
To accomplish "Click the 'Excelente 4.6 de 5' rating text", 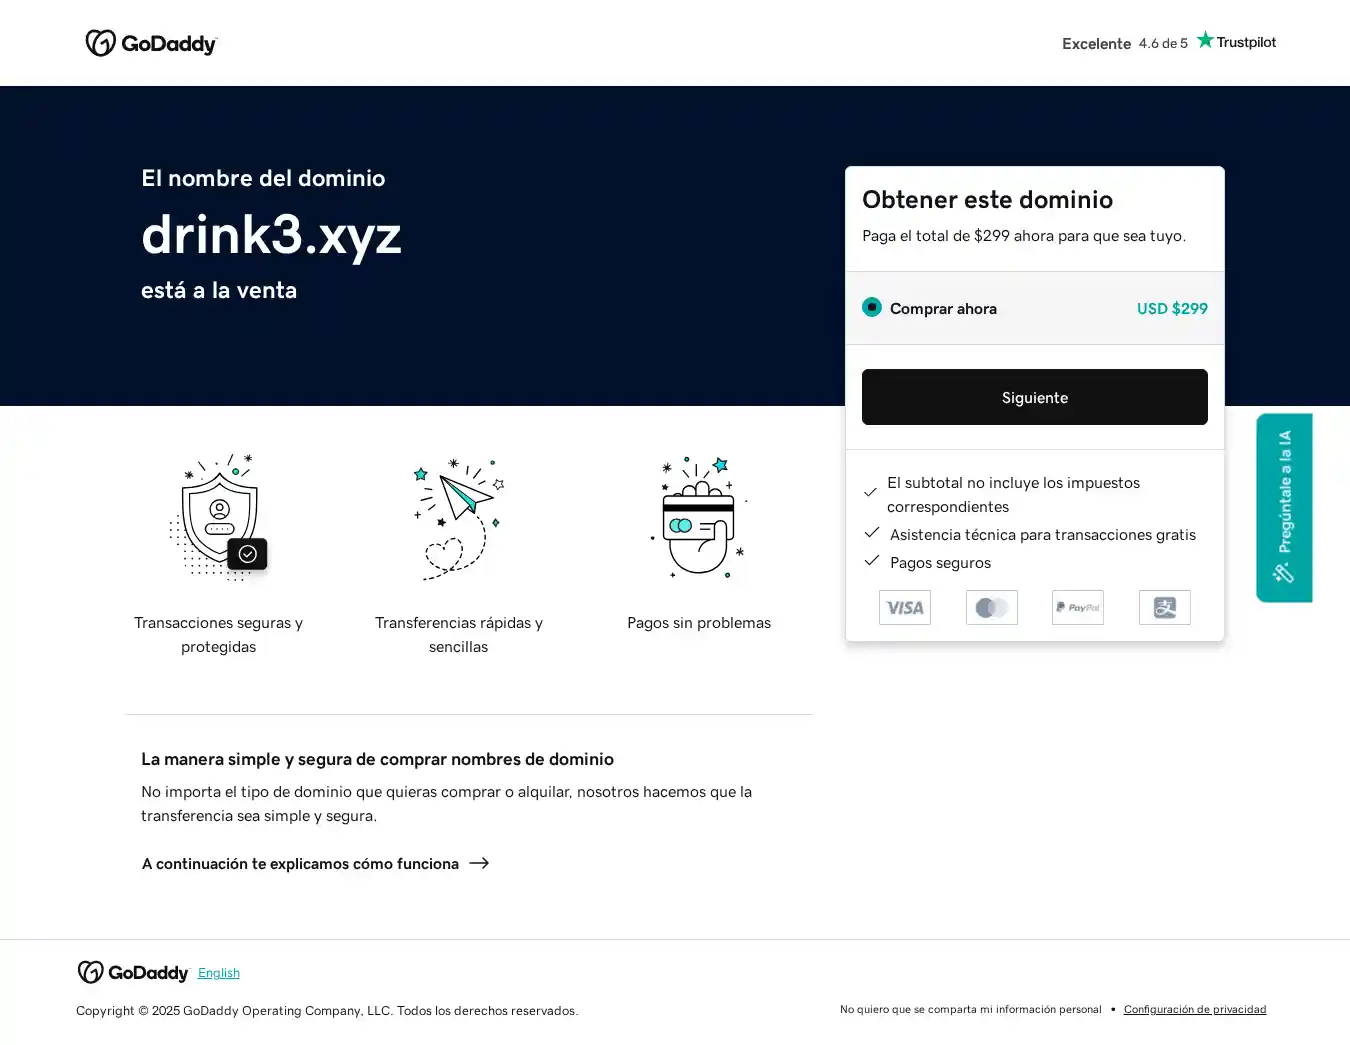I will click(x=1124, y=44).
